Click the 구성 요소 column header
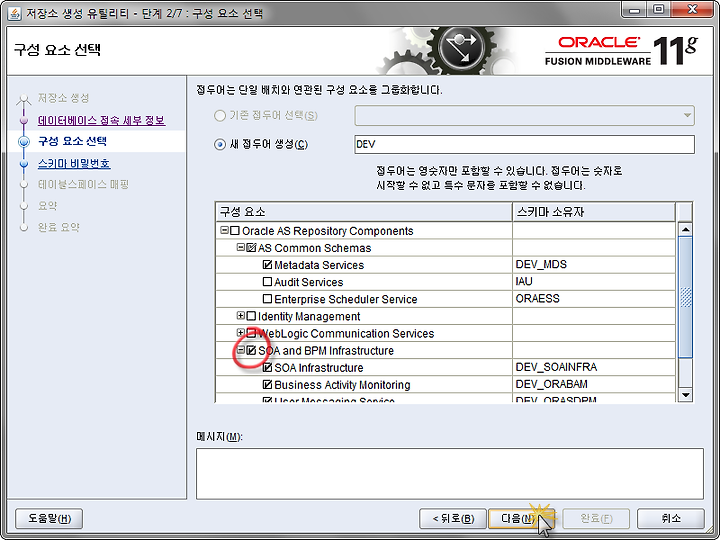The height and width of the screenshot is (540, 720). click(x=364, y=212)
